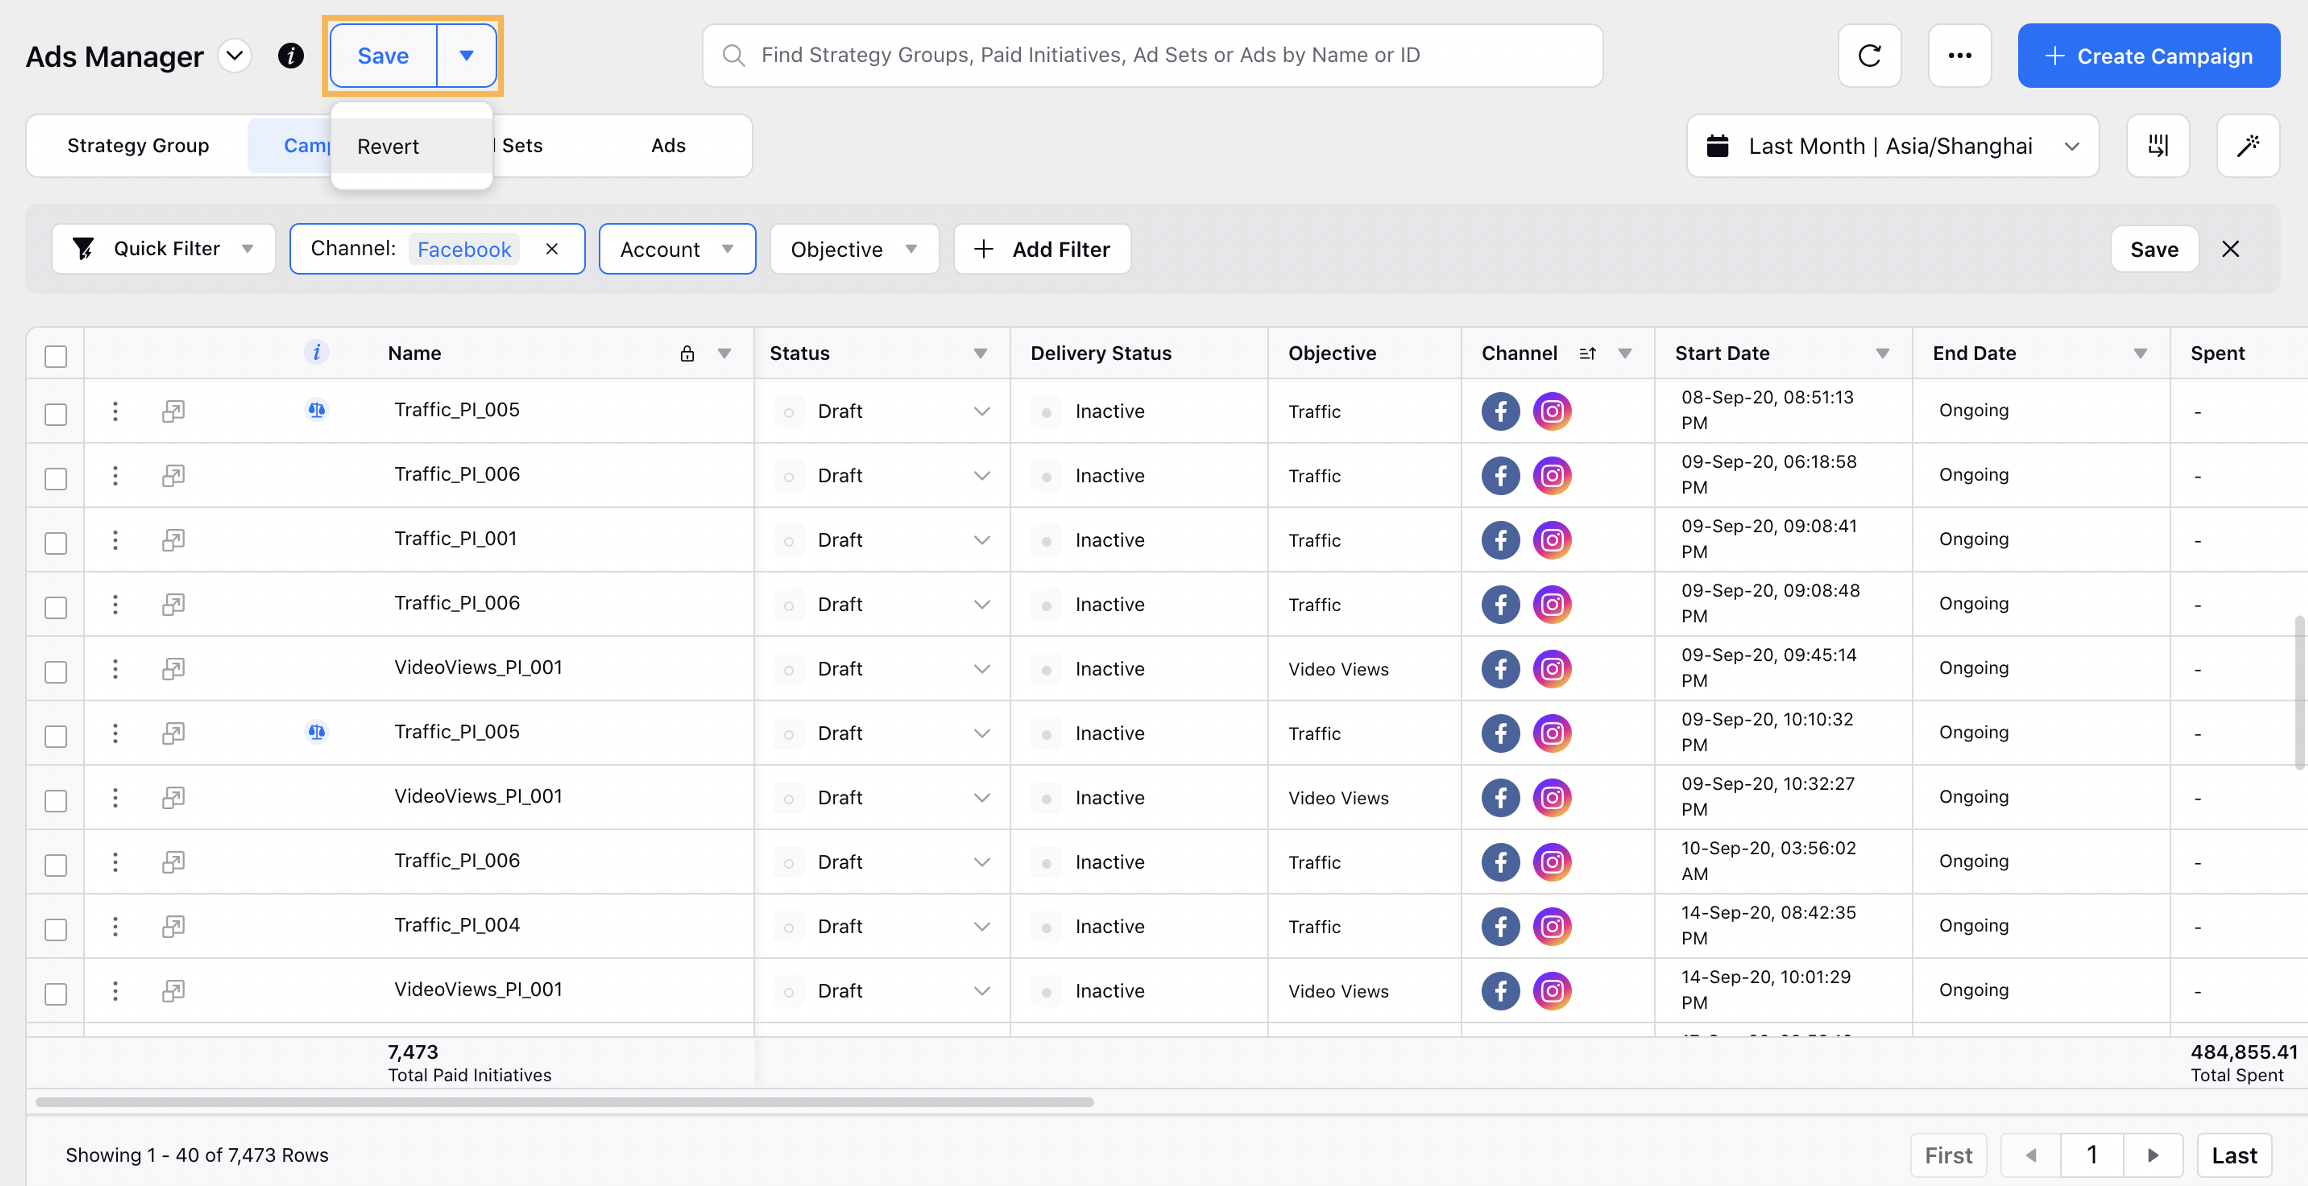Remove the Facebook channel filter

tap(552, 249)
